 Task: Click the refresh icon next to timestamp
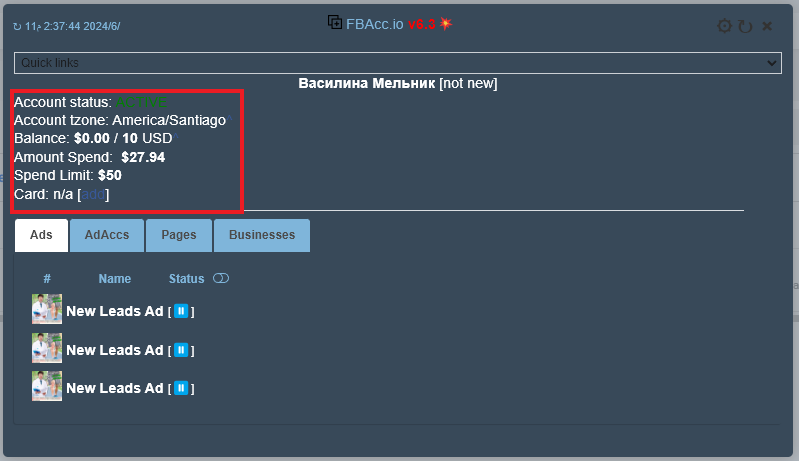click(17, 26)
